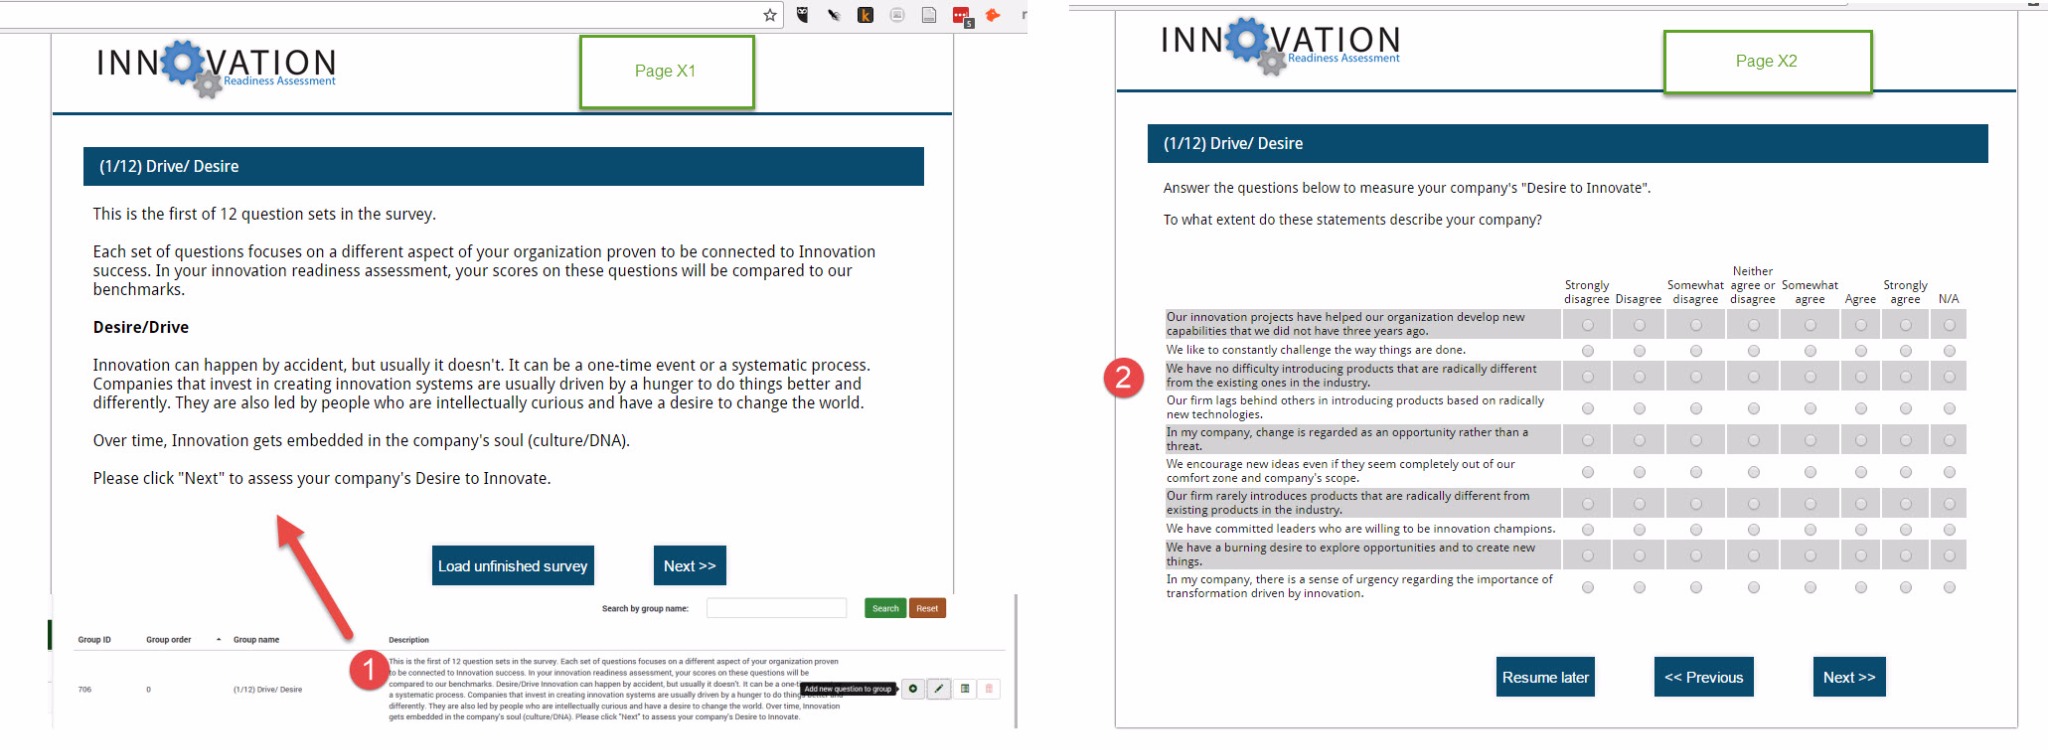Go to Next on the intro page
This screenshot has width=2048, height=750.
pos(690,566)
